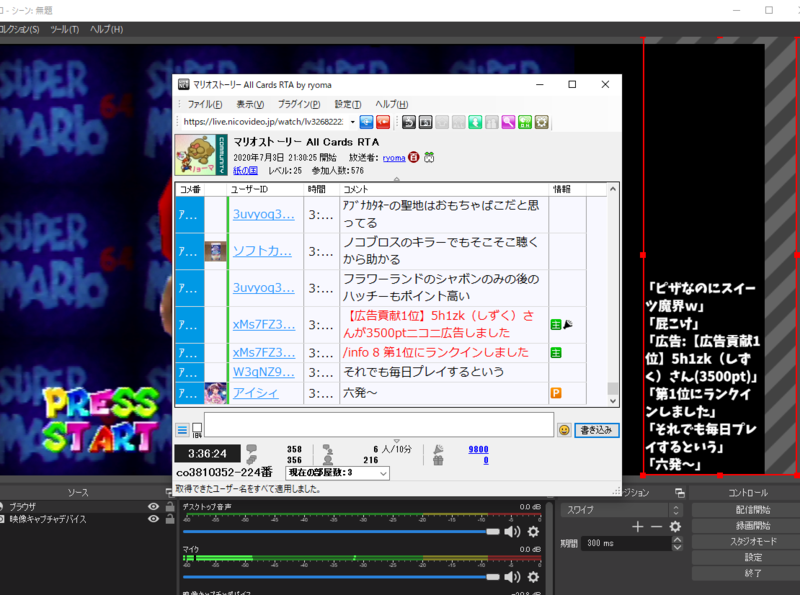Select the 六発～ comment text
Viewport: 800px width, 595px height.
360,393
